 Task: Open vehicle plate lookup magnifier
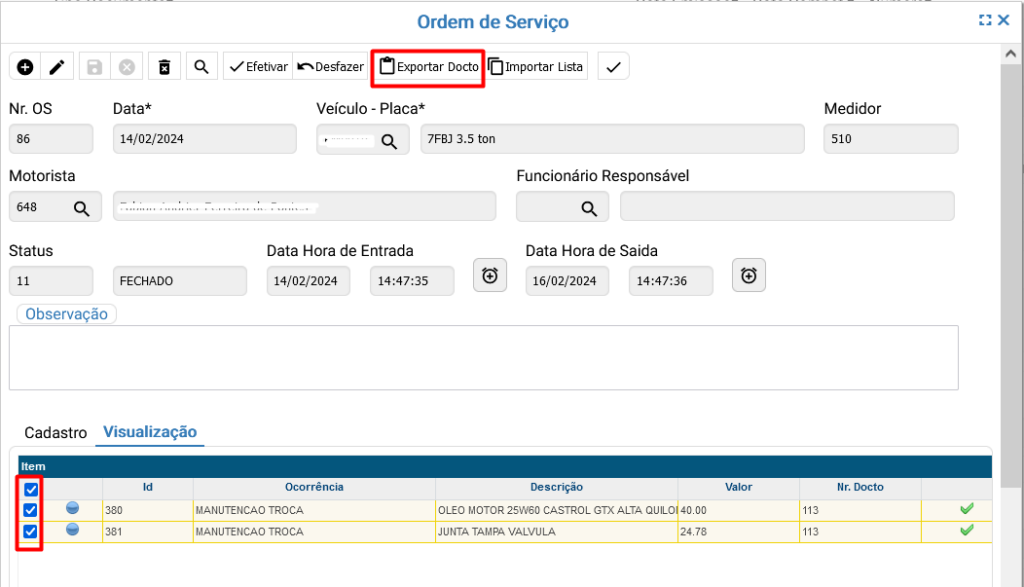click(x=388, y=140)
